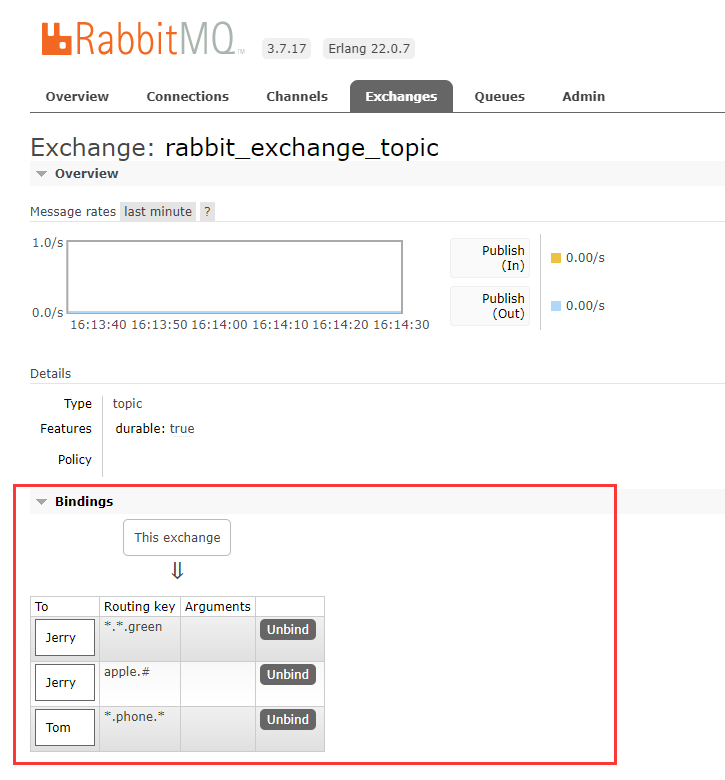Open the Jerry queue bound to apple.#
725x780 pixels.
coord(65,682)
